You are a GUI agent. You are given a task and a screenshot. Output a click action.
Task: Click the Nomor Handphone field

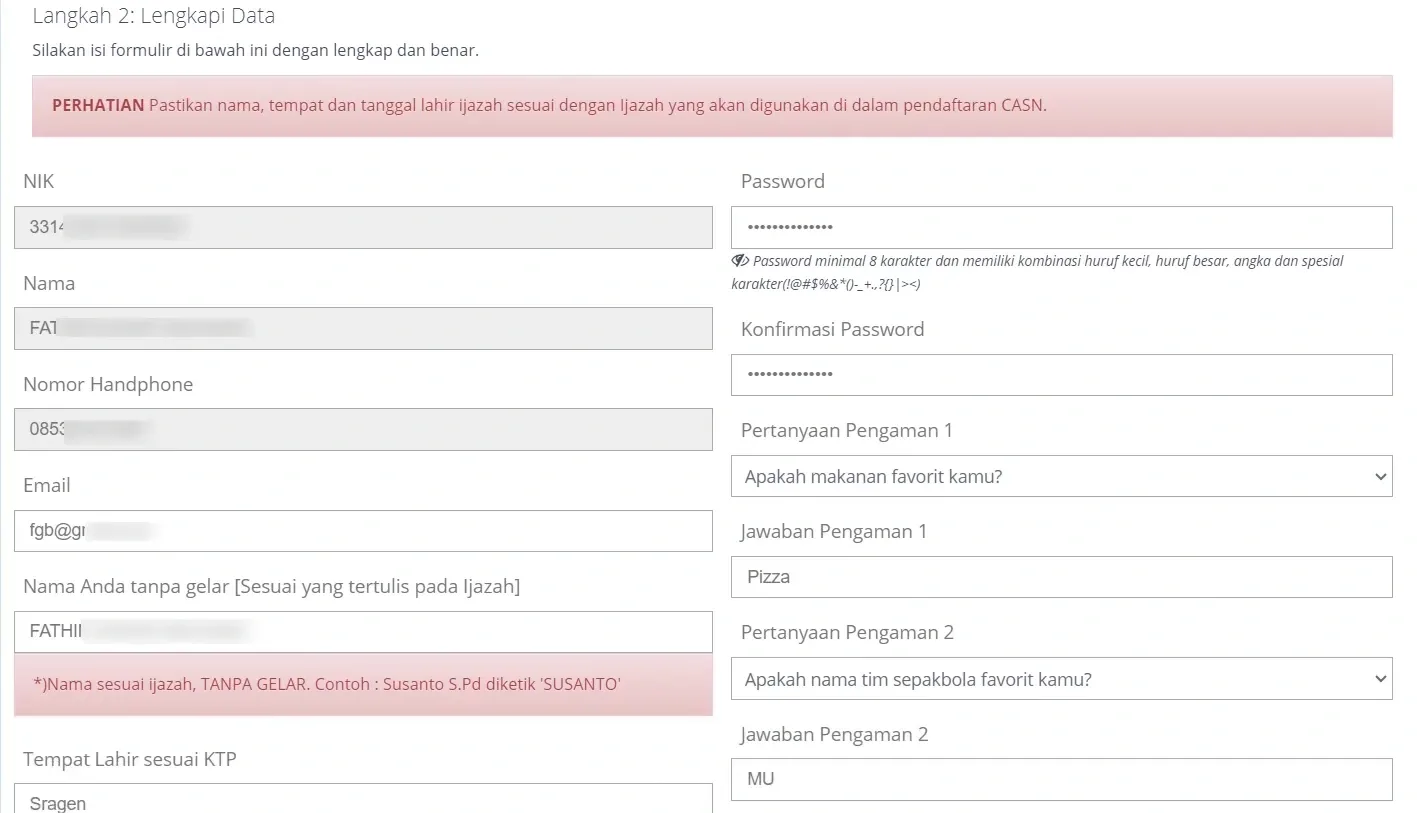364,429
